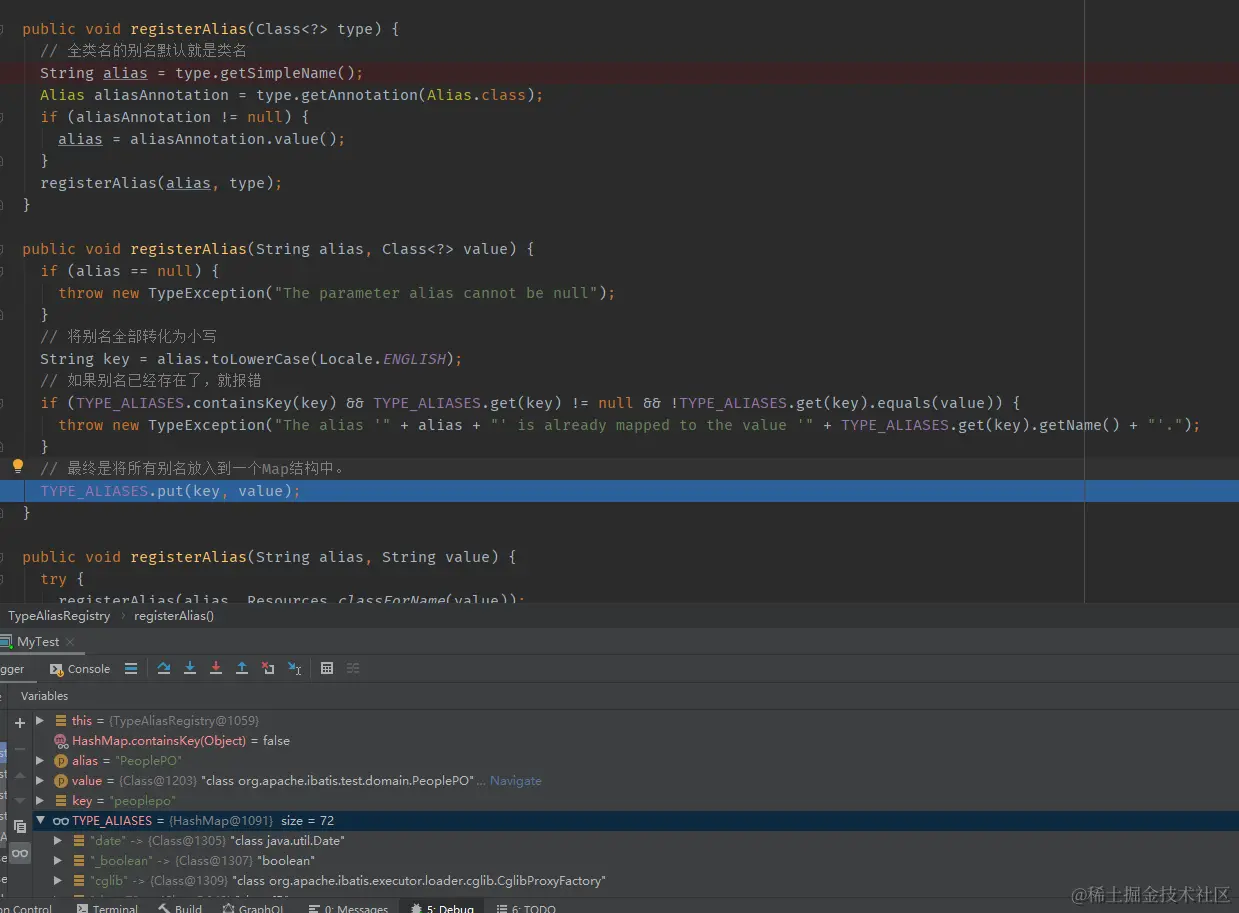Select the key = "peoplepo" variable row
Viewport: 1239px width, 913px height.
[636, 800]
